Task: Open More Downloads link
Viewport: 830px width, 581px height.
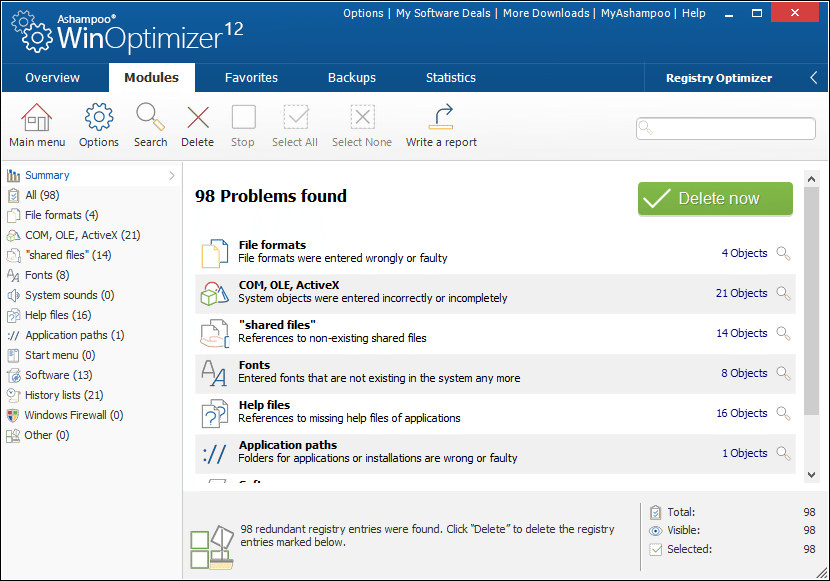Action: [x=546, y=13]
